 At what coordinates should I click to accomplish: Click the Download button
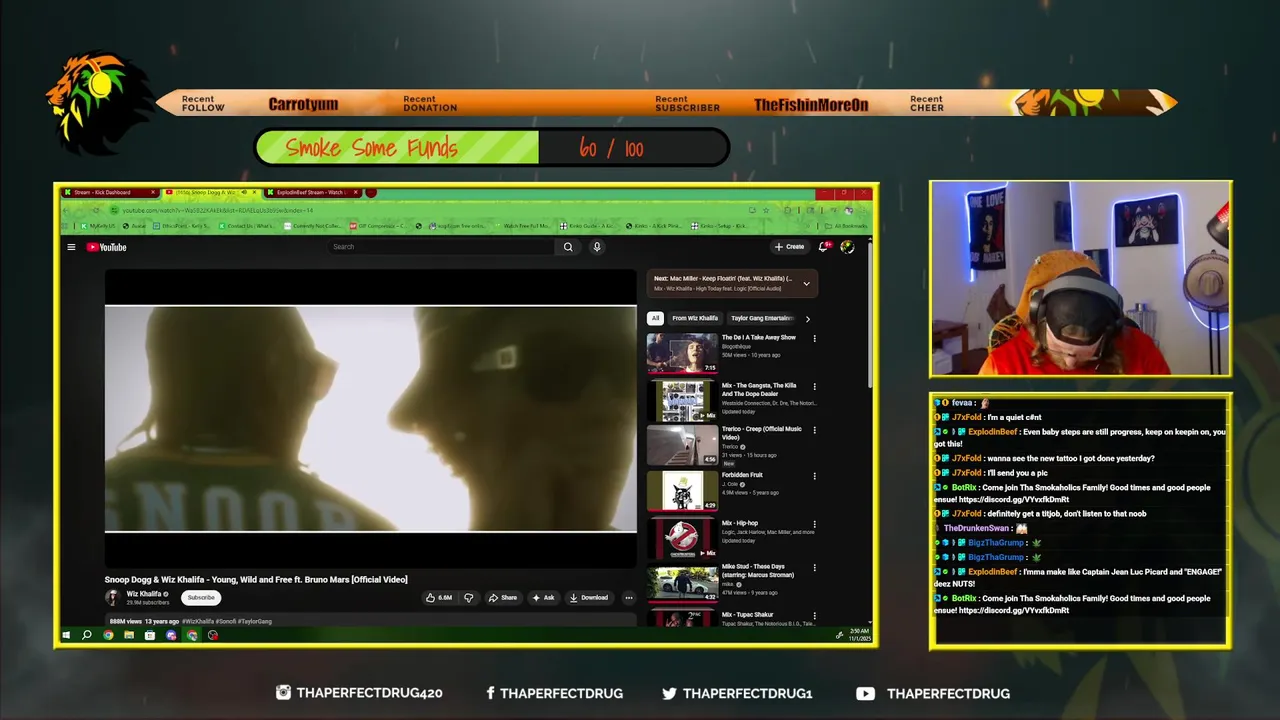click(588, 598)
